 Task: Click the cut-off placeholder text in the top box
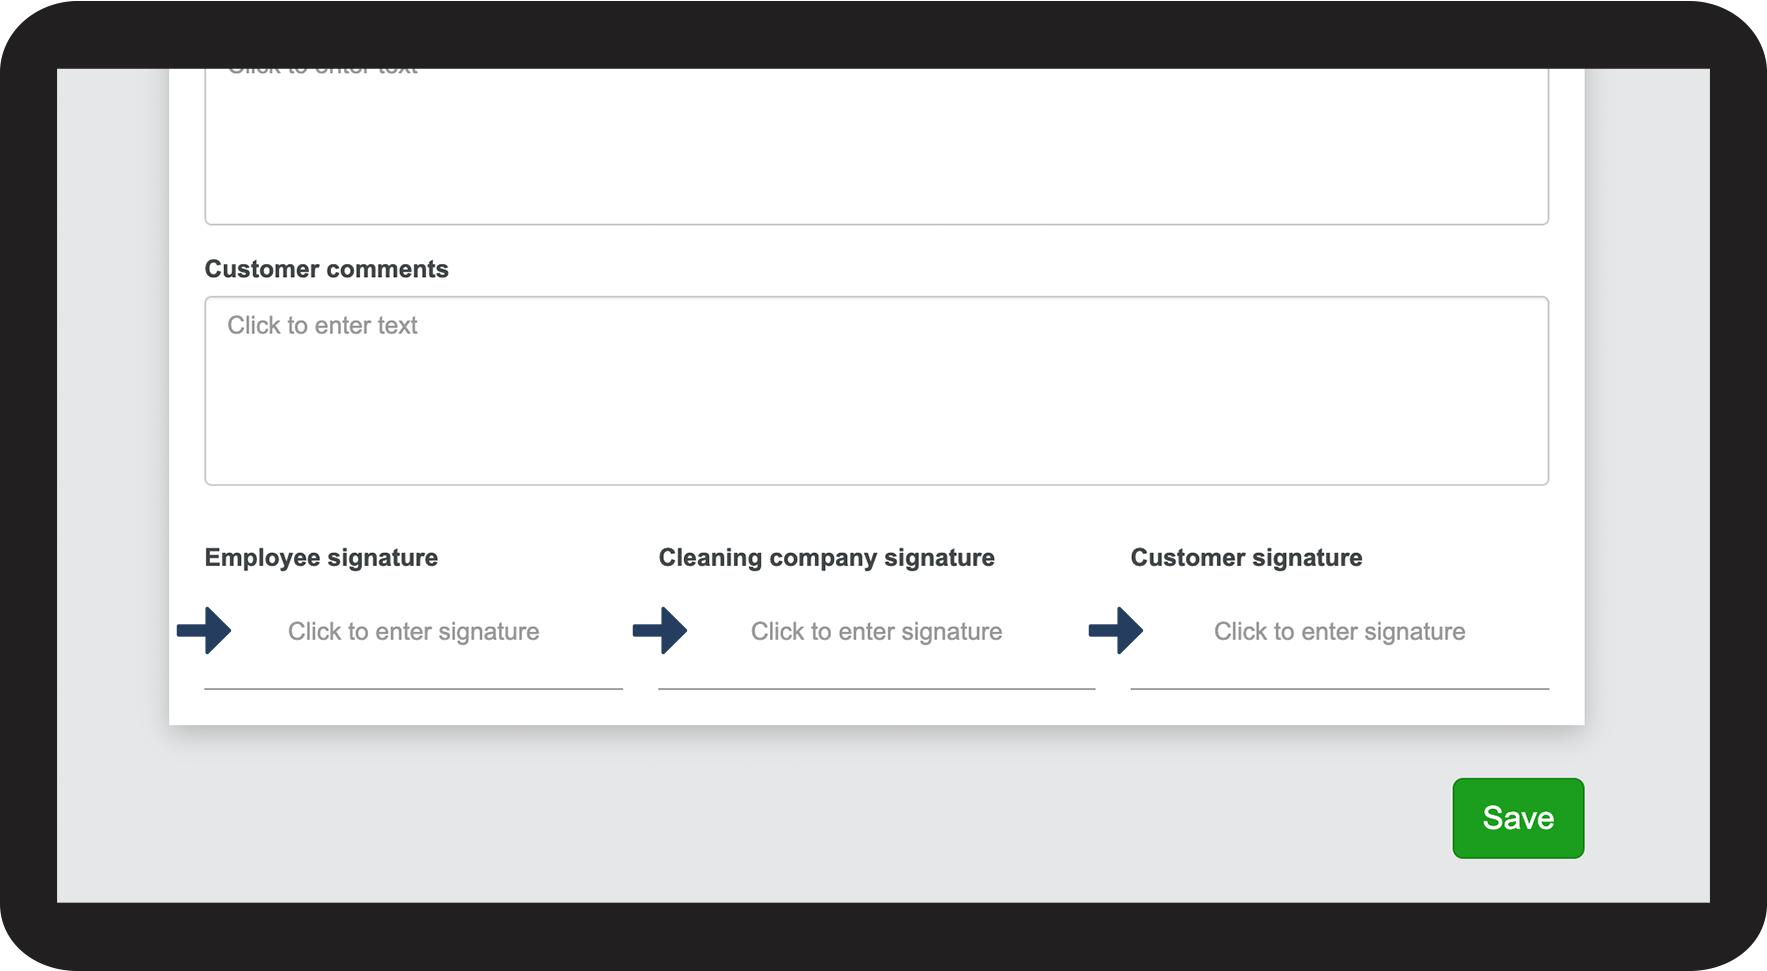(x=322, y=71)
